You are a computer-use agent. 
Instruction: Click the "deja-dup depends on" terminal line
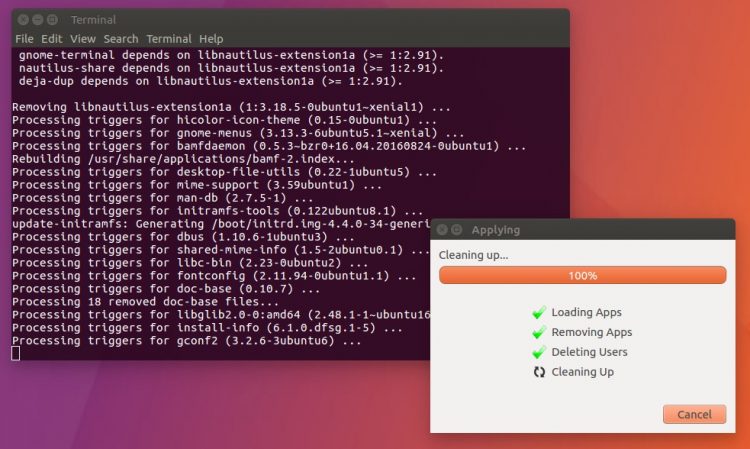click(211, 81)
